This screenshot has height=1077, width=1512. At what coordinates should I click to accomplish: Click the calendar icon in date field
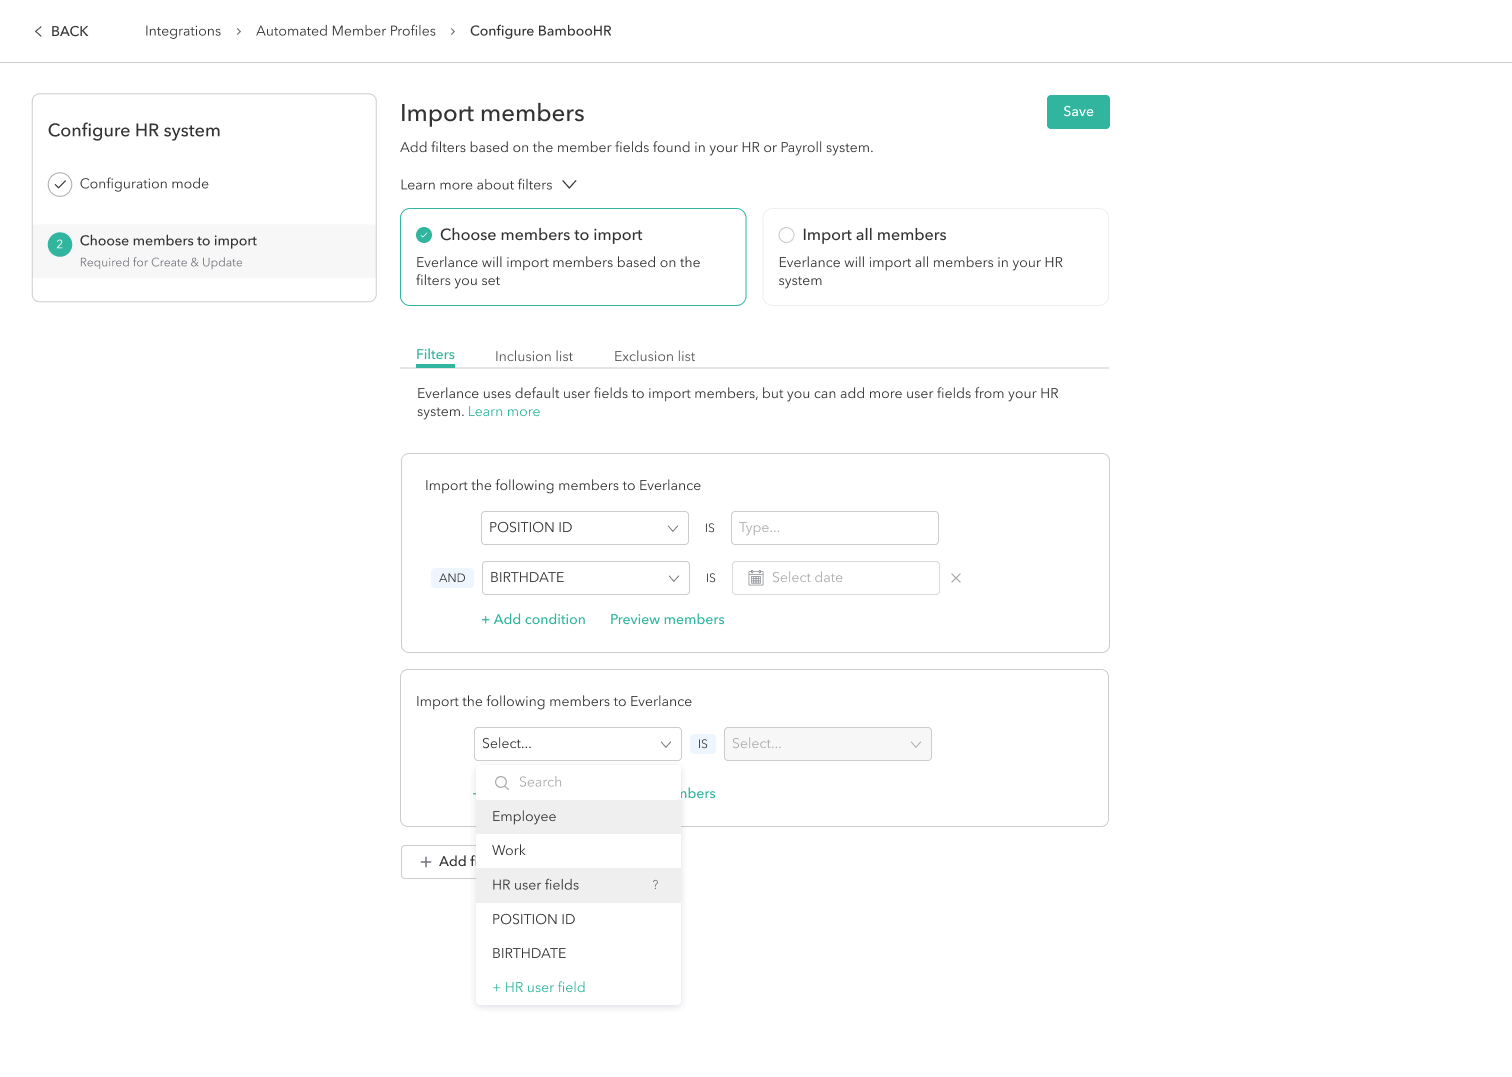coord(756,578)
